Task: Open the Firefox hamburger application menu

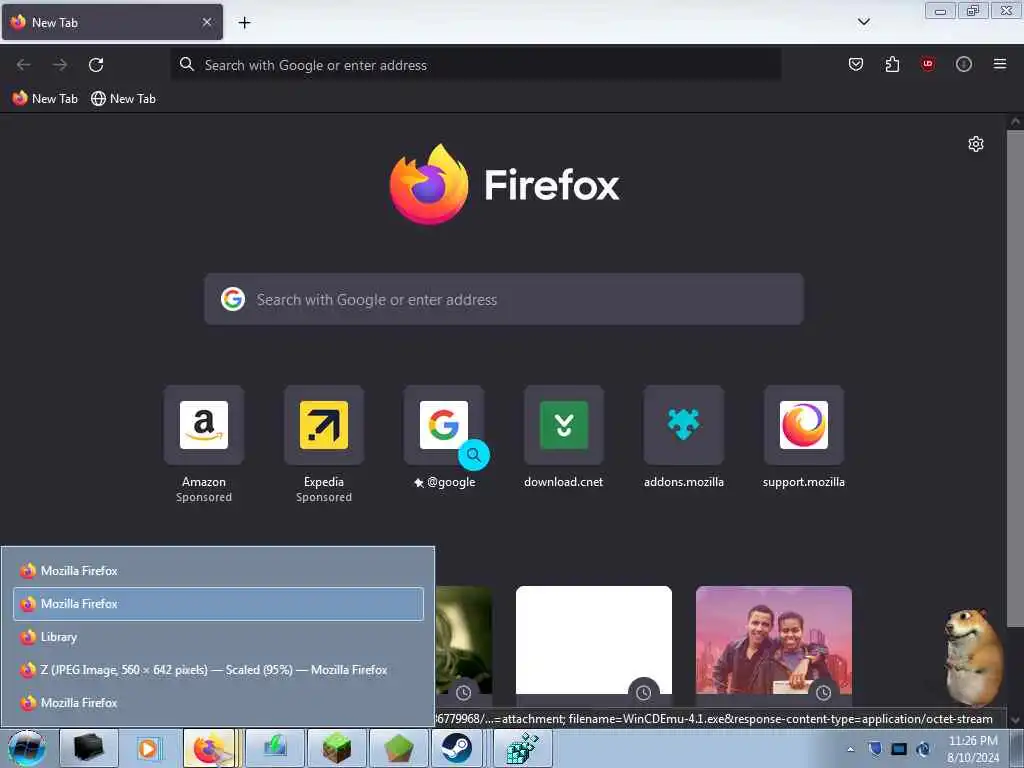Action: pos(1000,64)
